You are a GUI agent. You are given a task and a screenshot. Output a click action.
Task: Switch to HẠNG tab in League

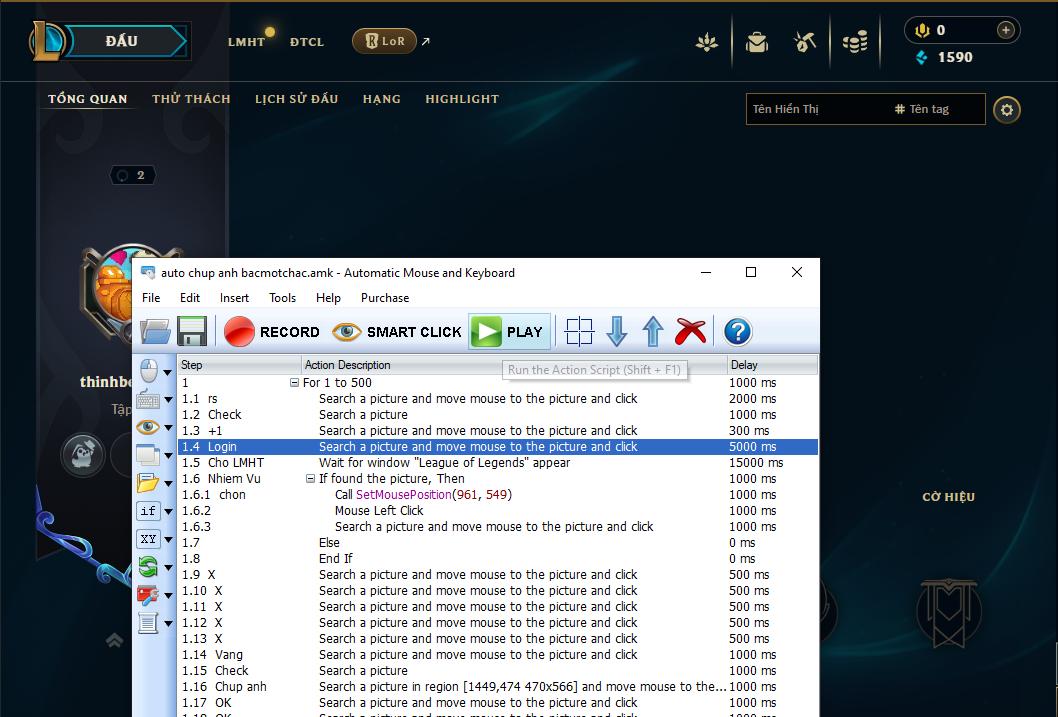pyautogui.click(x=381, y=99)
